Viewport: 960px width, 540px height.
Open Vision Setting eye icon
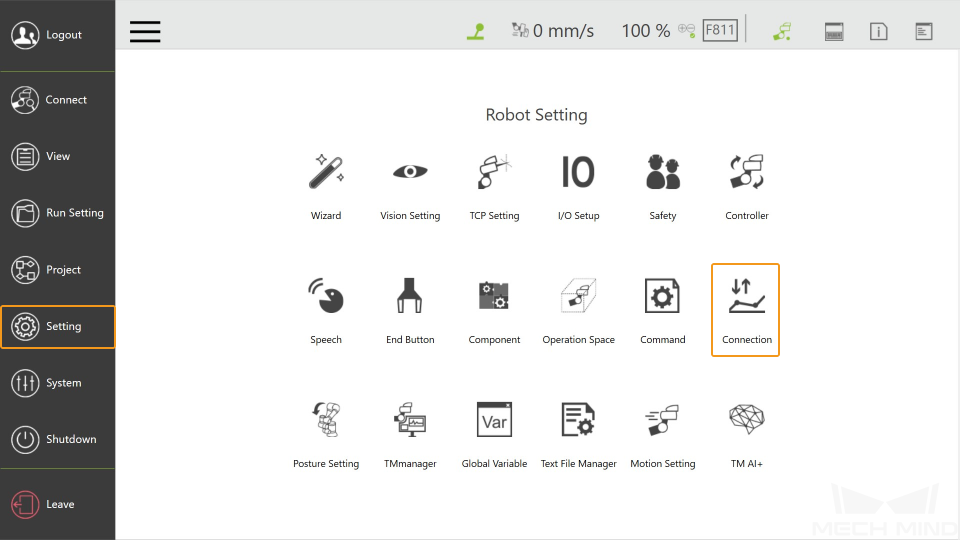pos(410,172)
